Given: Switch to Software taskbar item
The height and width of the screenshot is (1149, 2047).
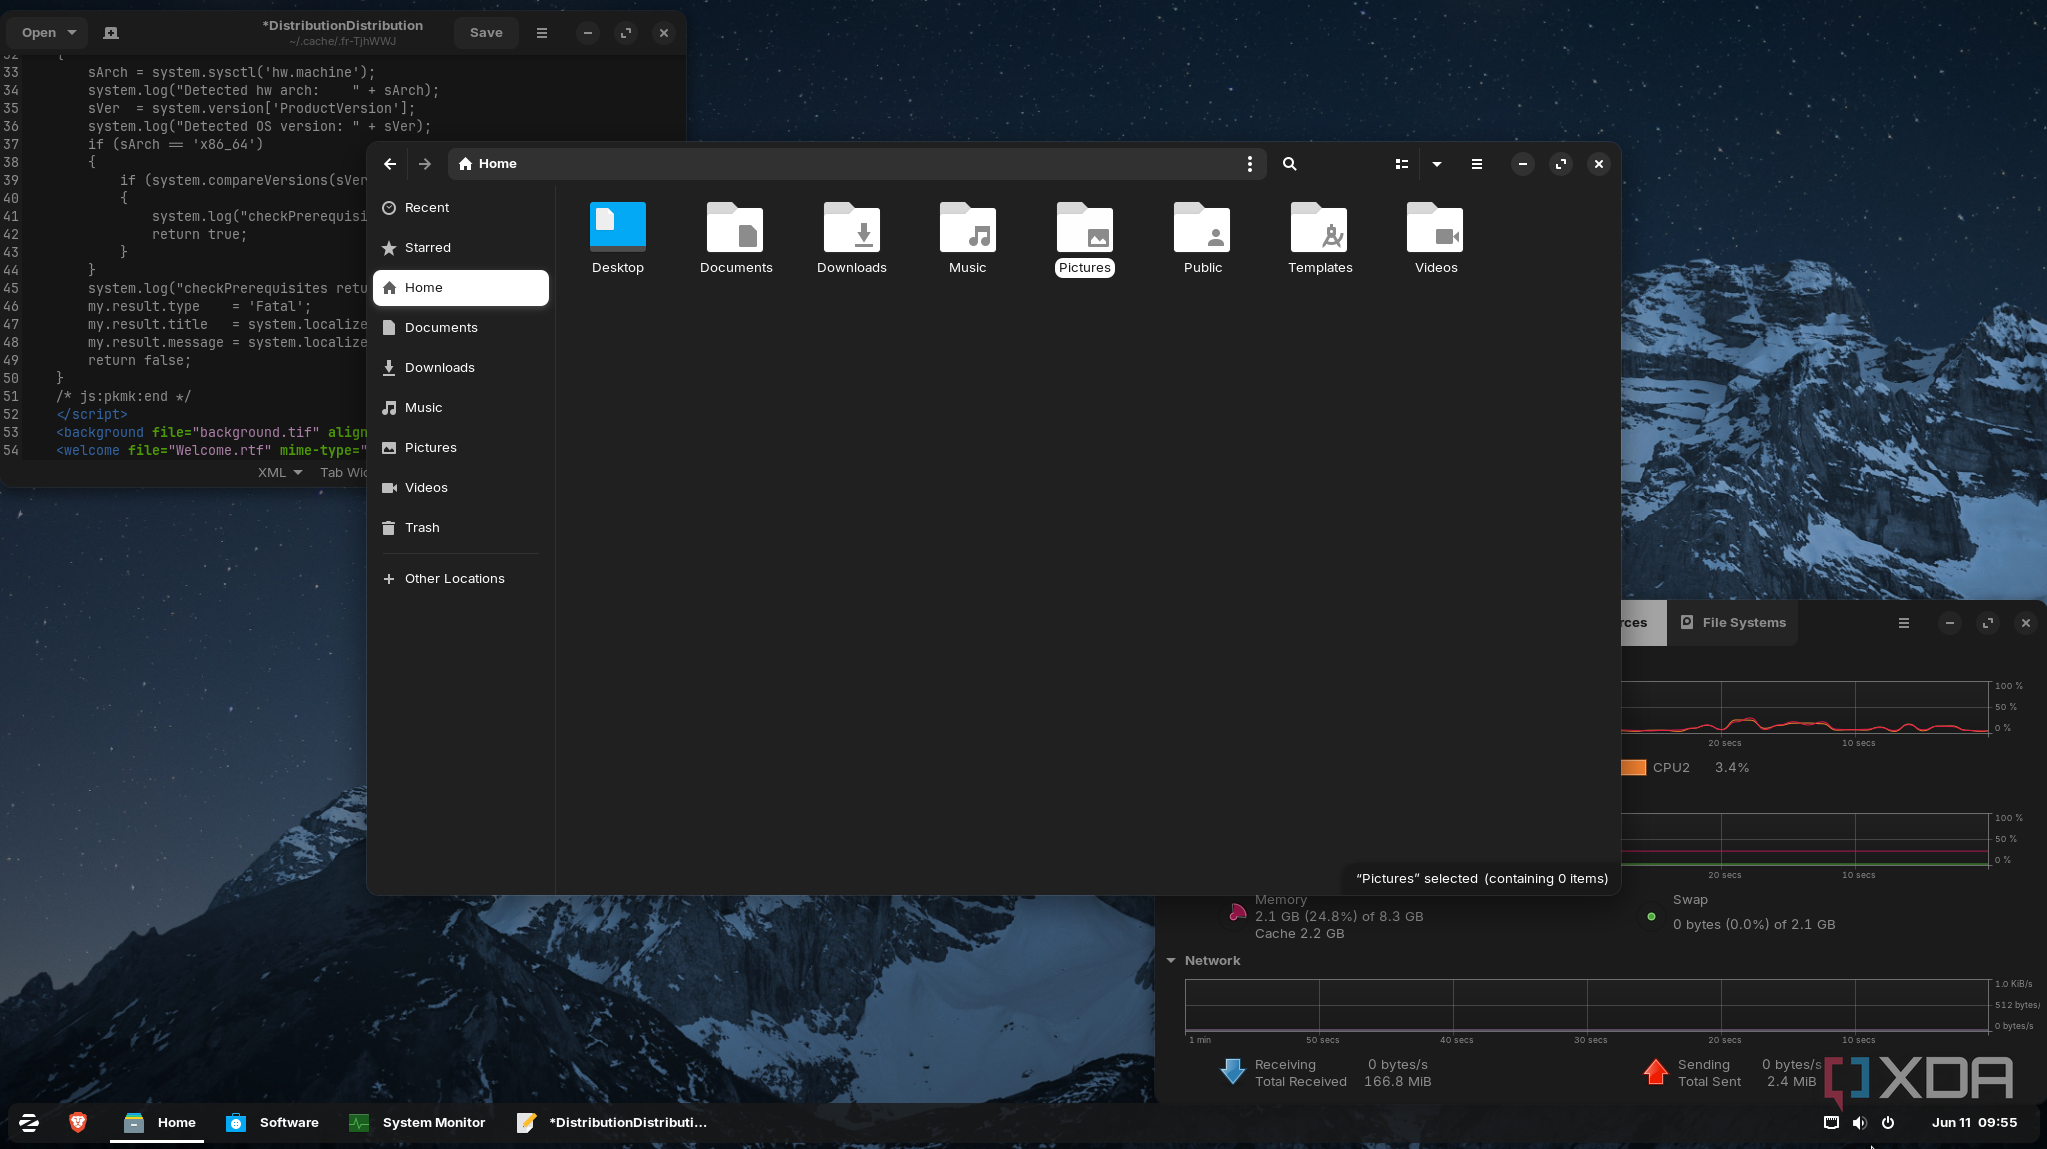Looking at the screenshot, I should pos(271,1123).
